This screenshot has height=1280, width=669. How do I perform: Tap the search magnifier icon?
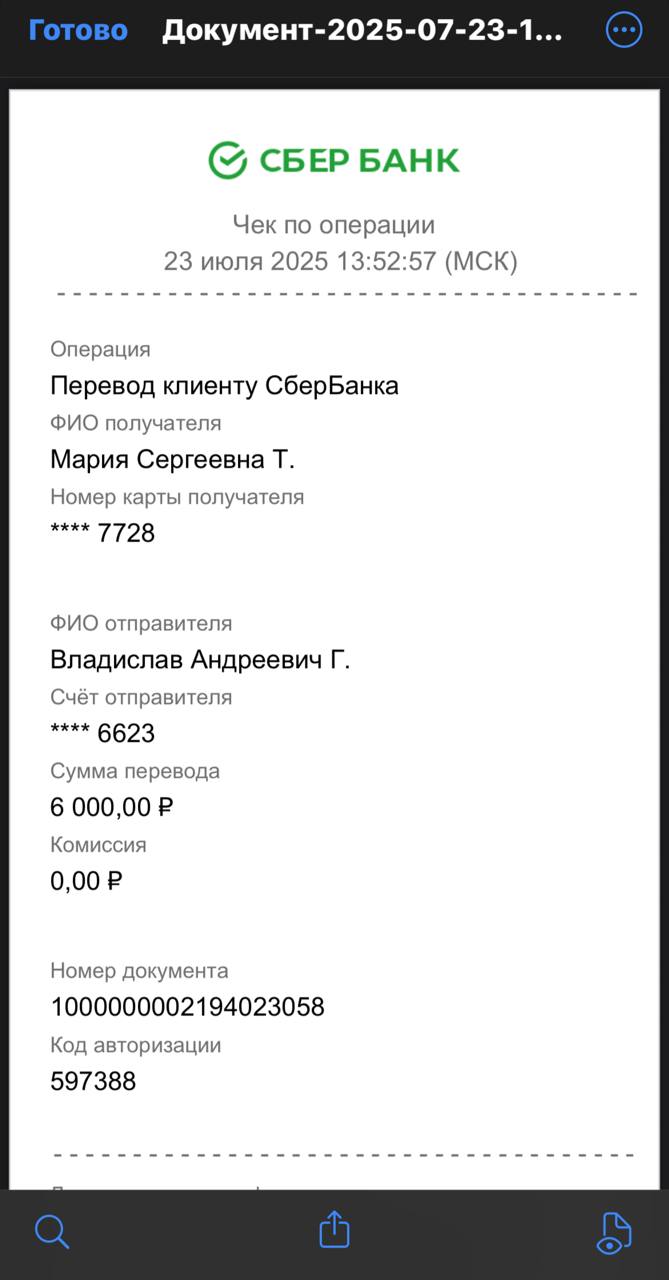(52, 1231)
